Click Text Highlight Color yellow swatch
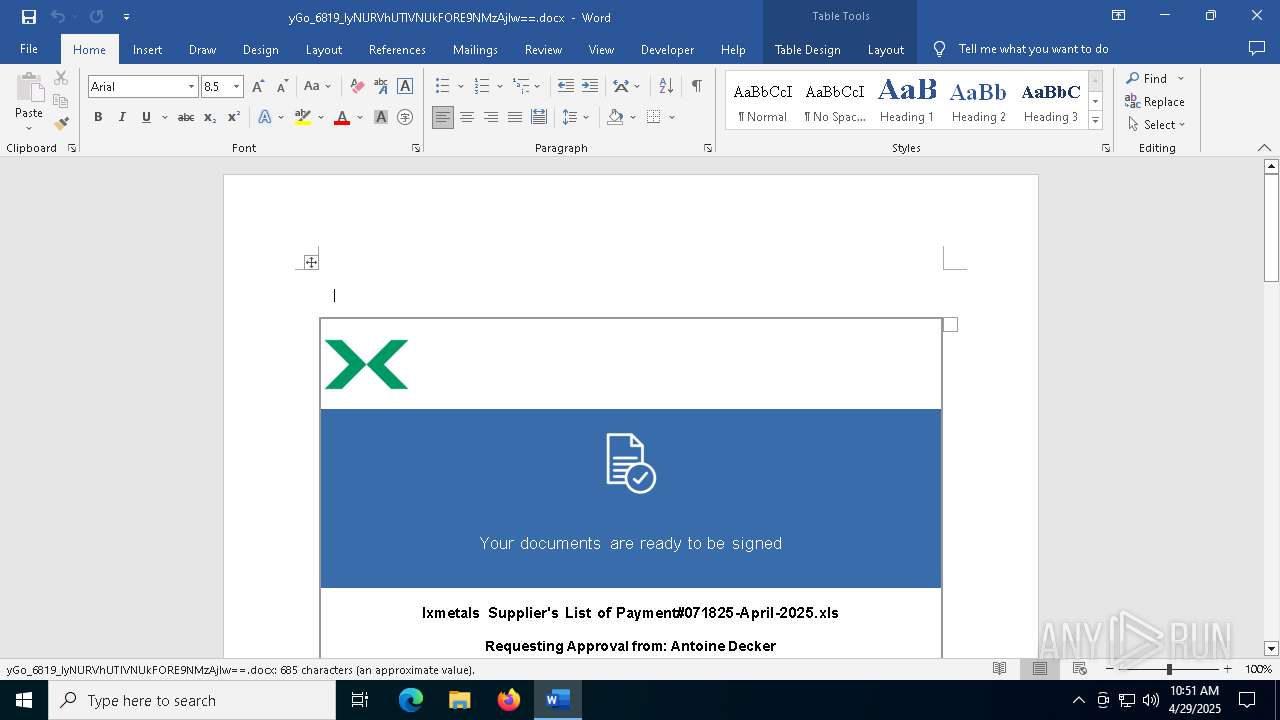 point(303,117)
